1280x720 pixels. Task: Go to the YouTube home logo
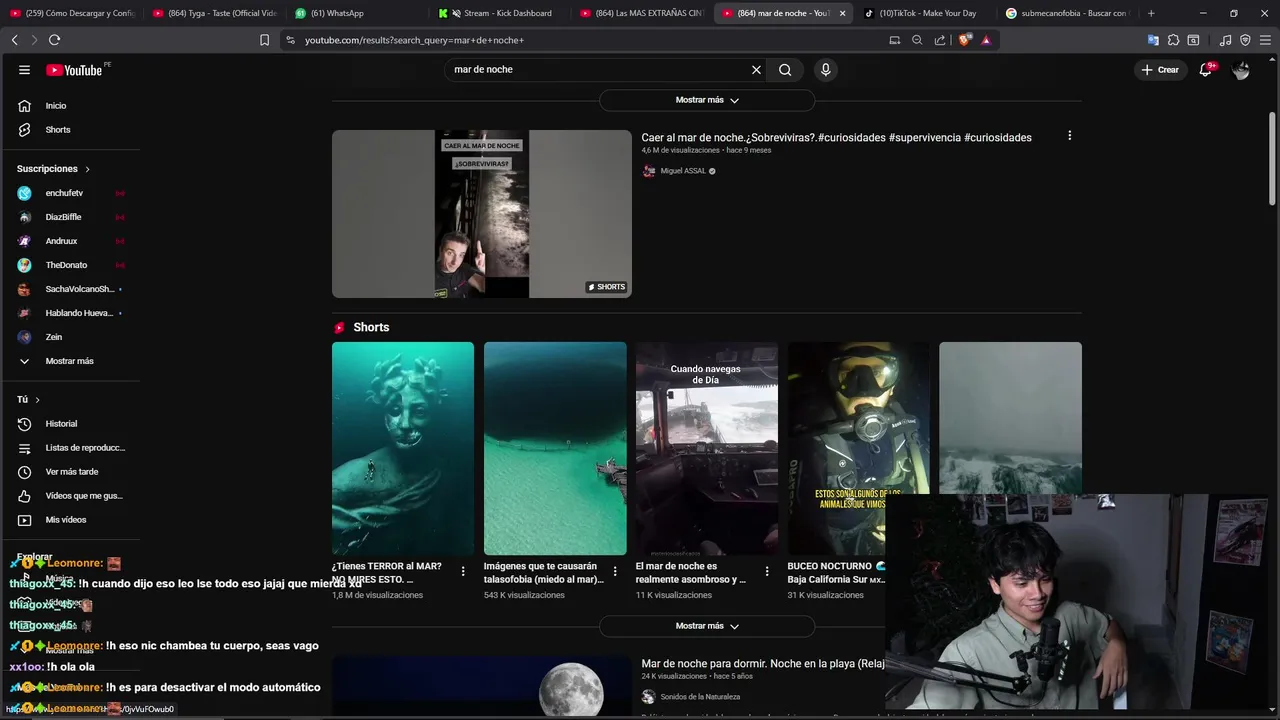74,70
